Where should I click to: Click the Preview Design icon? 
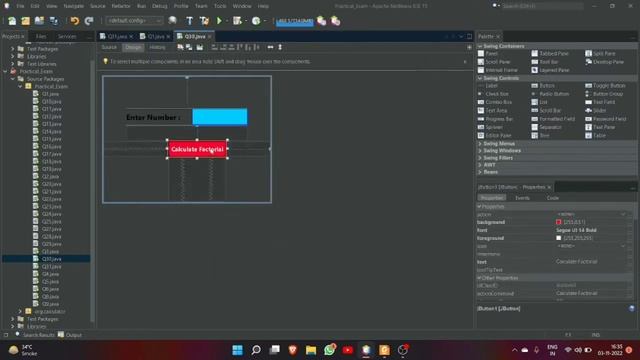tap(200, 47)
